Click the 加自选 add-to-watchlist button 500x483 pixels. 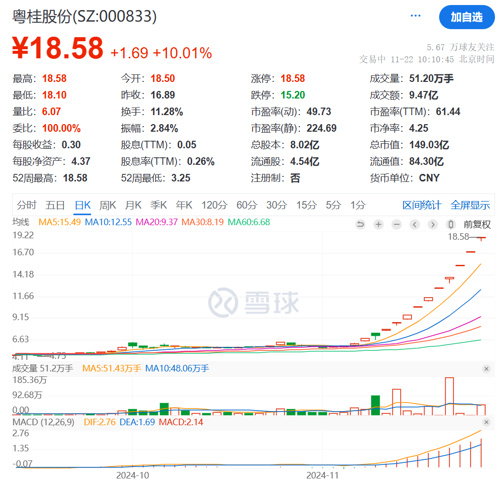tap(467, 17)
